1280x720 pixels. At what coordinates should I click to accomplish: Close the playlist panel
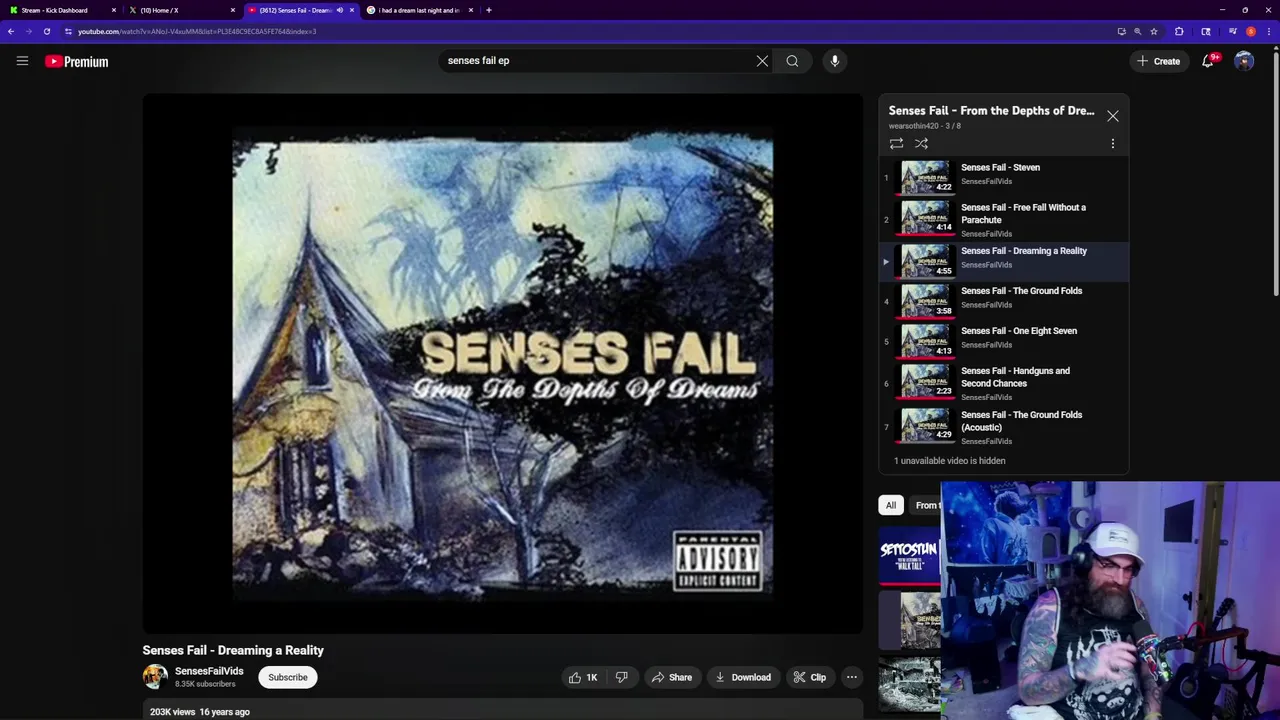click(x=1112, y=116)
